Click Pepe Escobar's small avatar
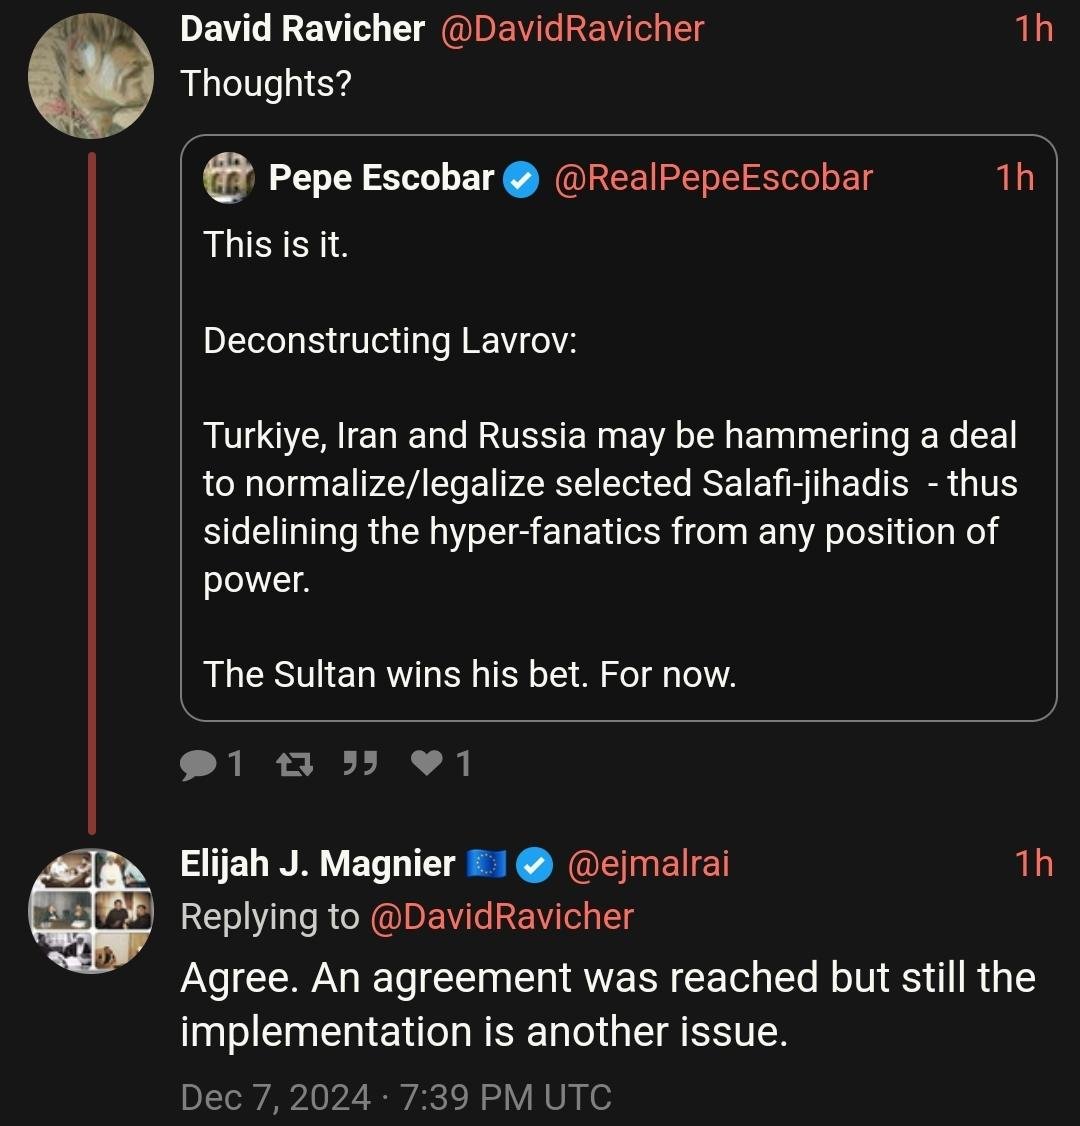 point(228,179)
